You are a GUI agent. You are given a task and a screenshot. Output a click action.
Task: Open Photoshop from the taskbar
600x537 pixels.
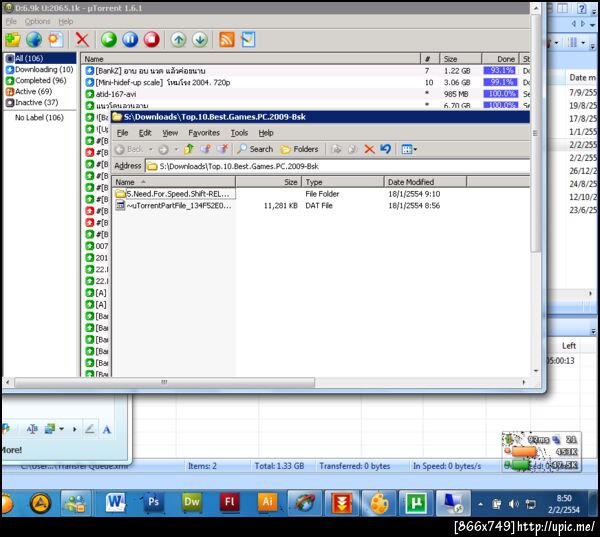(x=153, y=502)
